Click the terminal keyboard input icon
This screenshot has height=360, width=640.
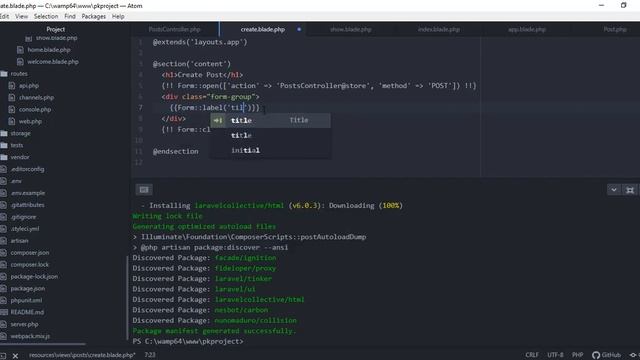(x=144, y=189)
